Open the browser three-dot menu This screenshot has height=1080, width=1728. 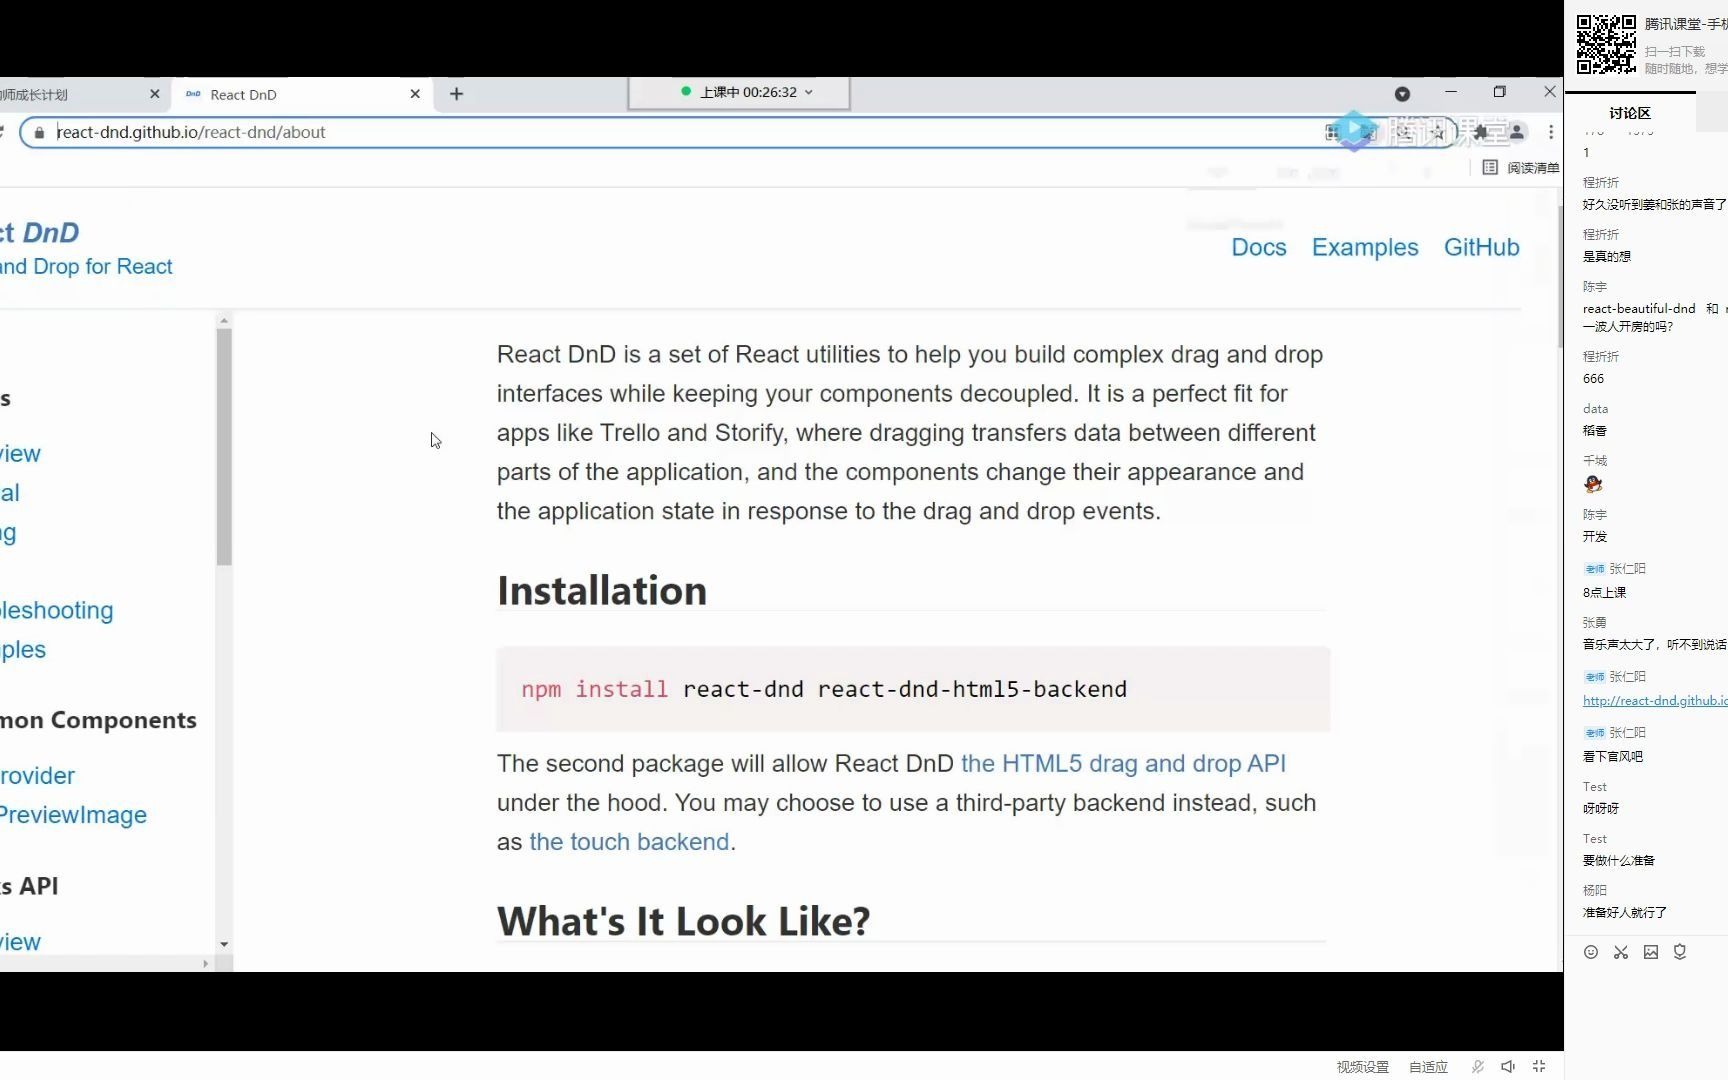click(1551, 132)
